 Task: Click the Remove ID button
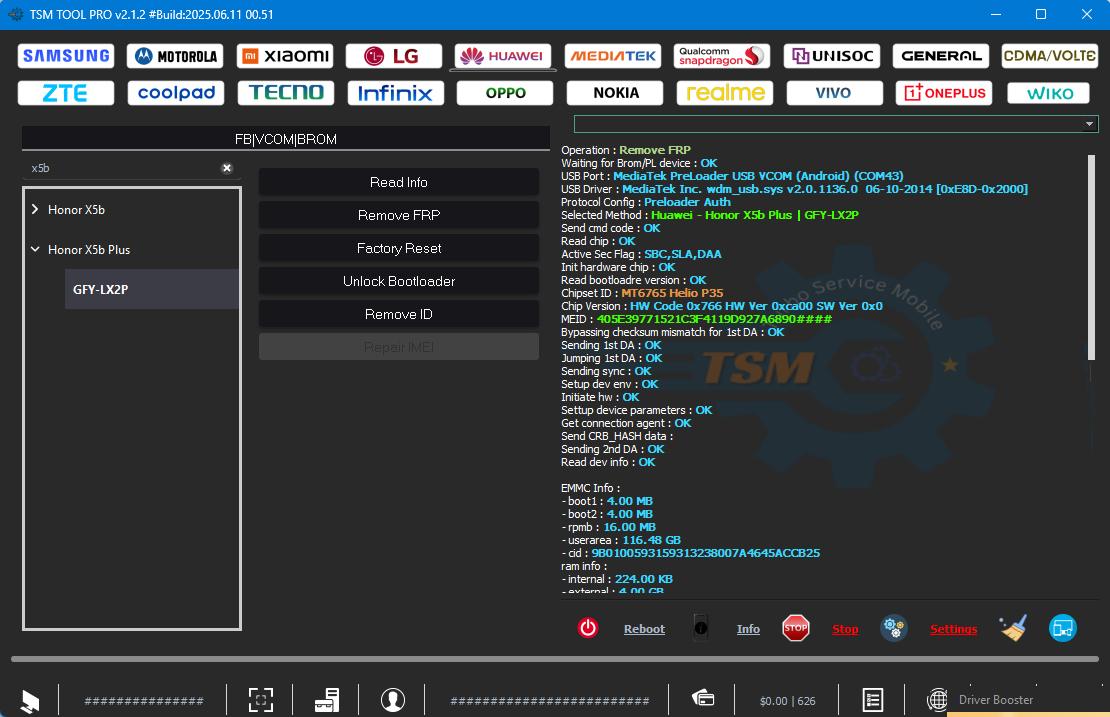[399, 314]
